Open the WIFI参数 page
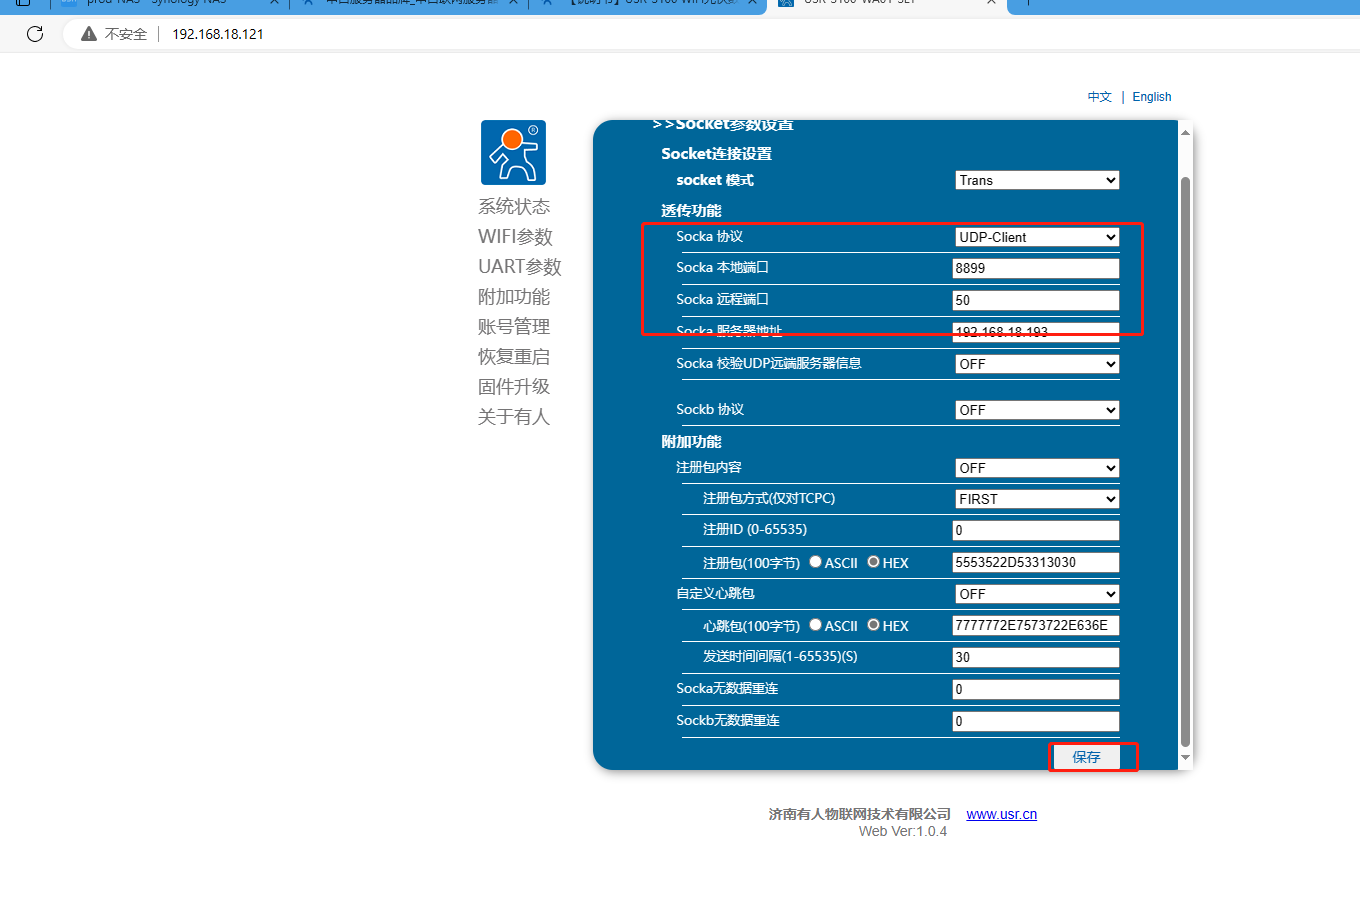 click(515, 237)
